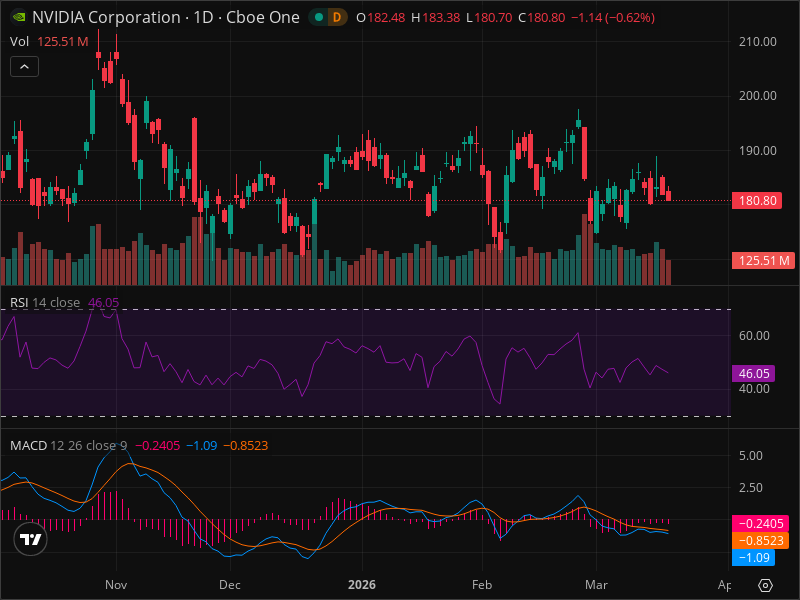The image size is (800, 600).
Task: Click the RSI legend value 46.05
Action: 104,303
